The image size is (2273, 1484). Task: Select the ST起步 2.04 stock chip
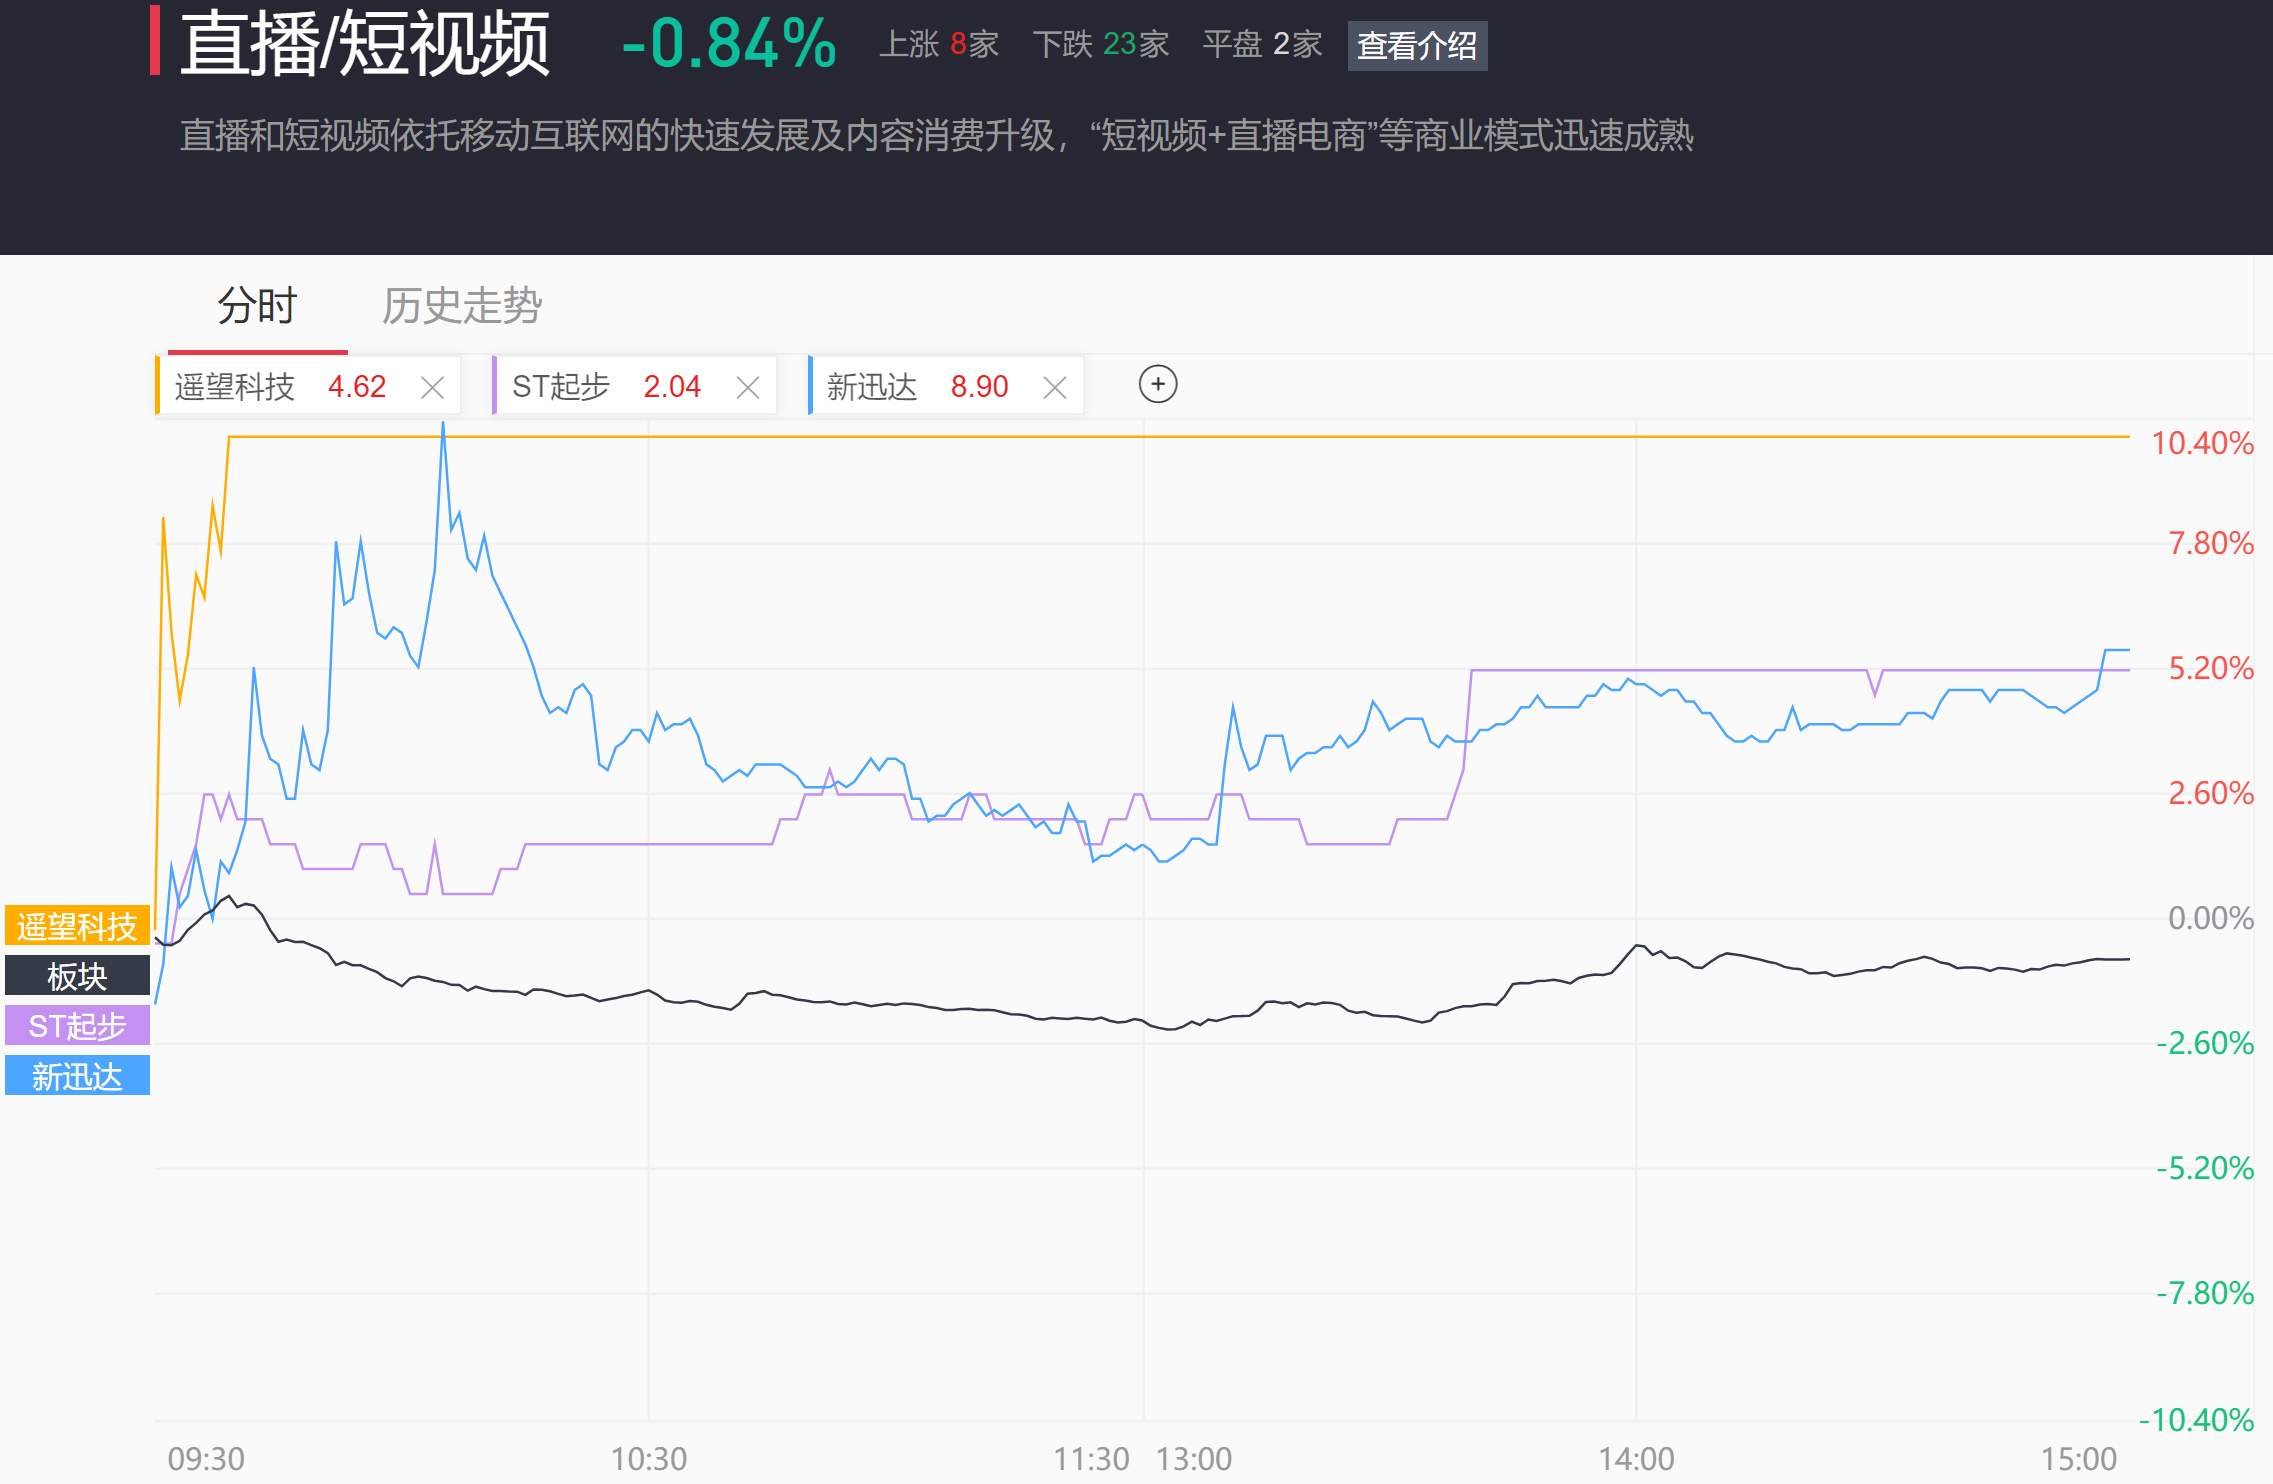click(607, 386)
